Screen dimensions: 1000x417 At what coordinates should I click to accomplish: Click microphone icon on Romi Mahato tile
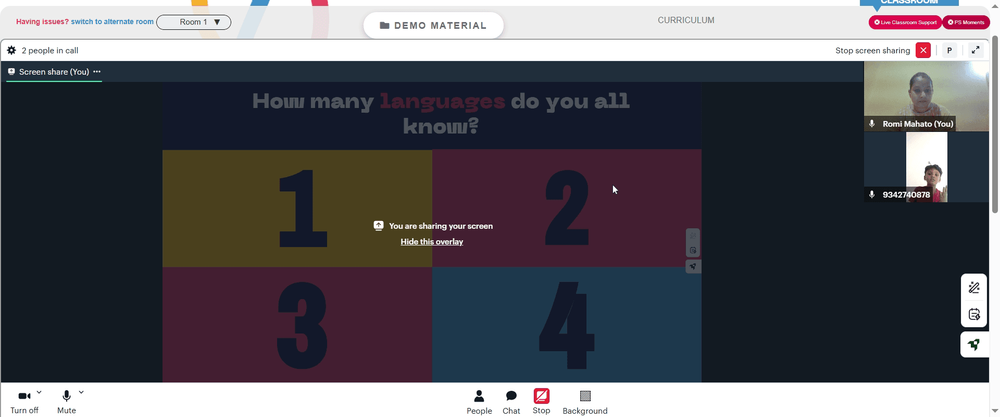(872, 124)
